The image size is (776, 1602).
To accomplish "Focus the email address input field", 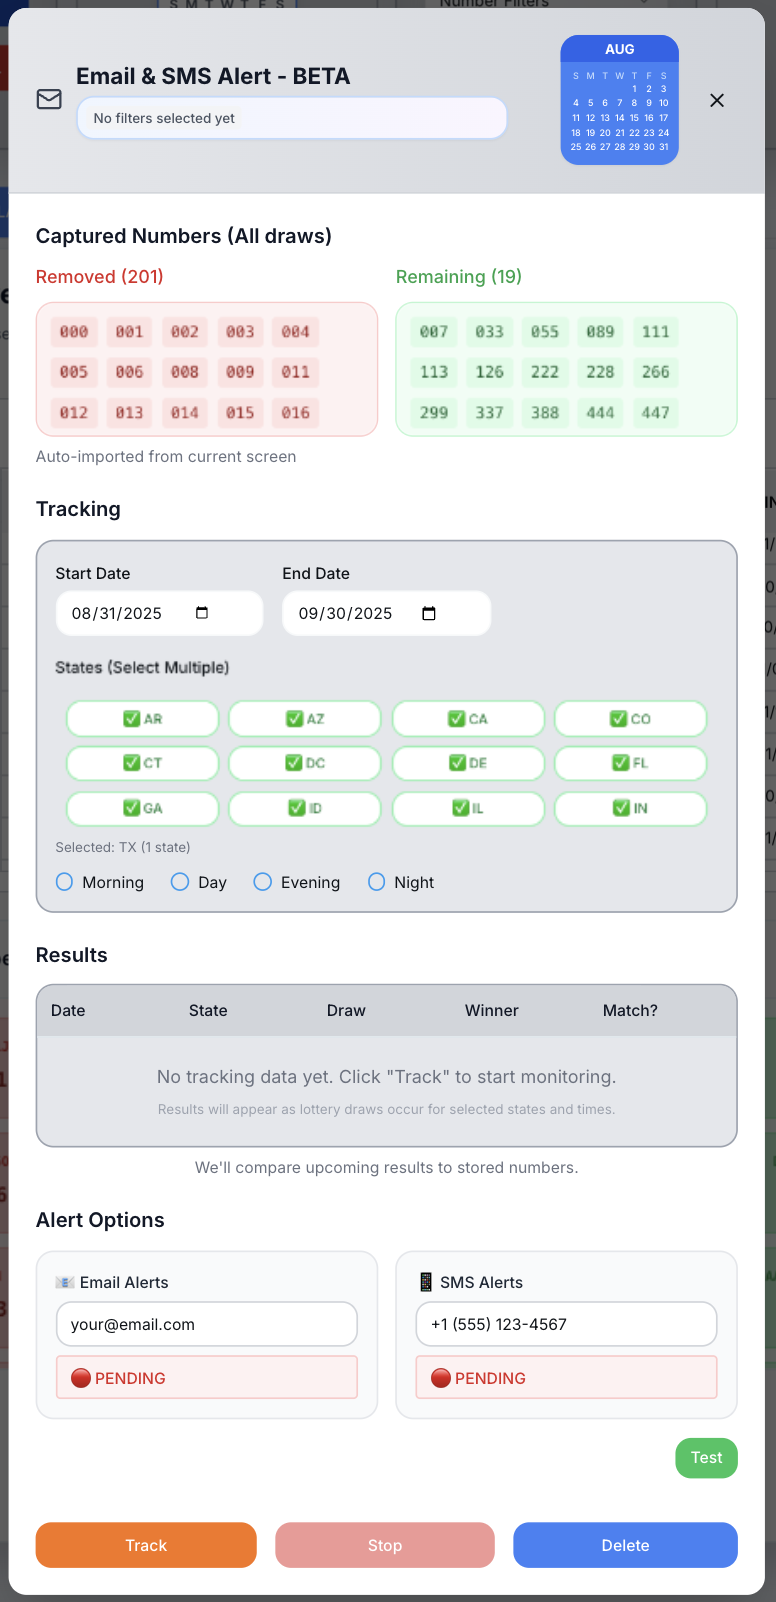I will click(x=207, y=1324).
